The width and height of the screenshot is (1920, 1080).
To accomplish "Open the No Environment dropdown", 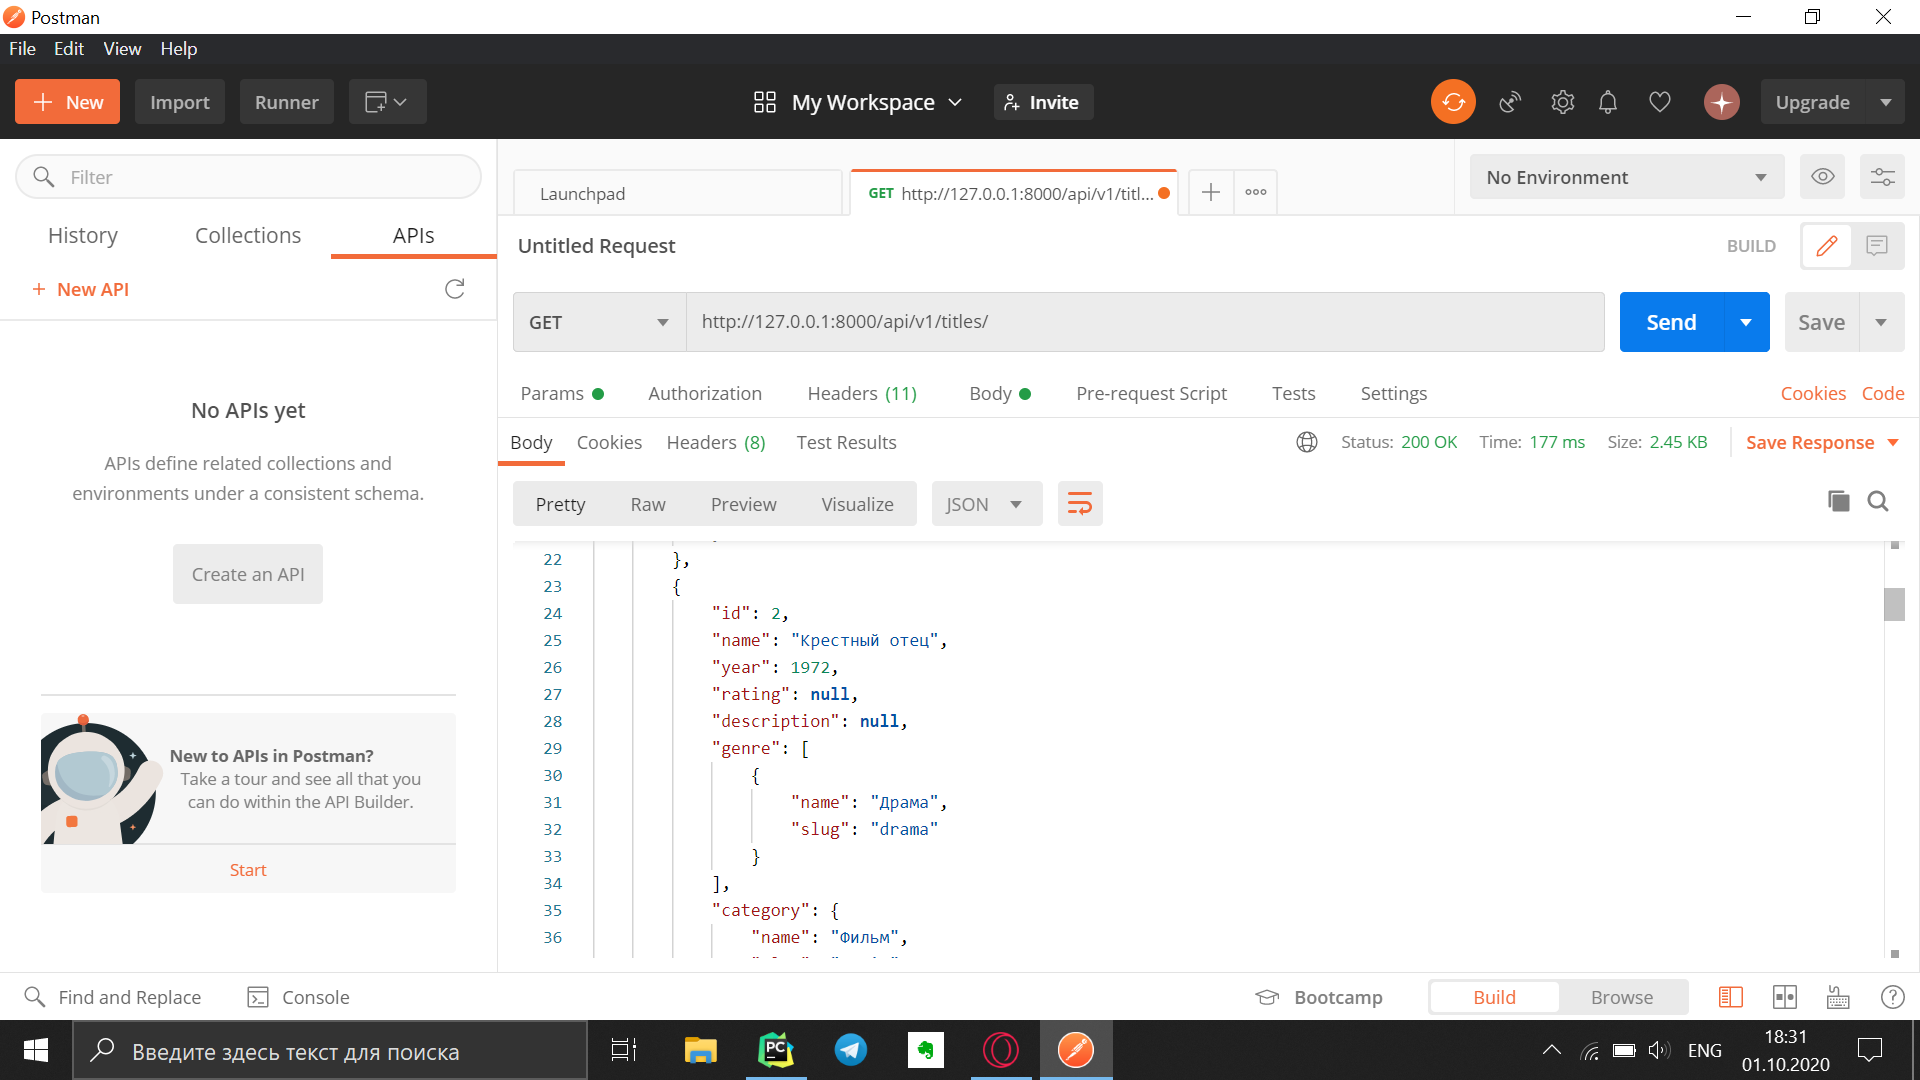I will click(x=1626, y=177).
